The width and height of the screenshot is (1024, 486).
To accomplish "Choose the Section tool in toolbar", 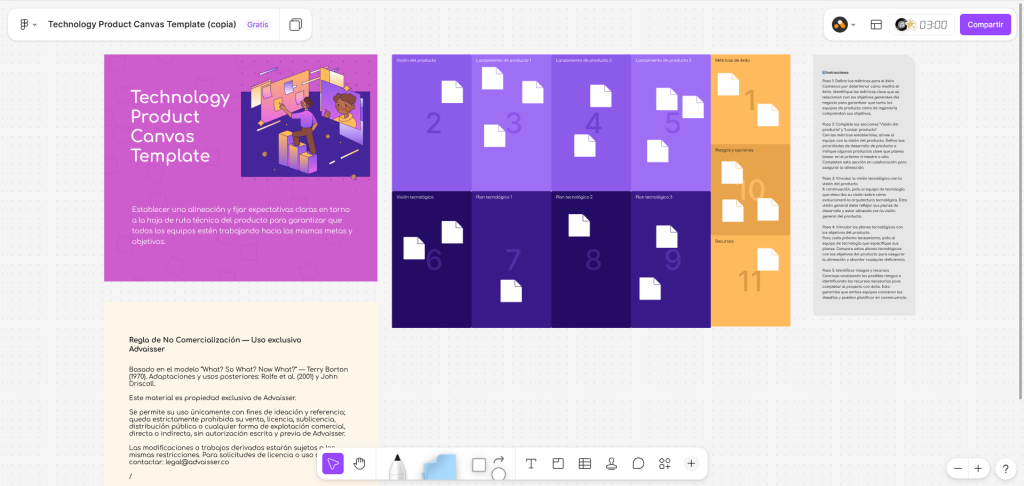I will tap(558, 463).
